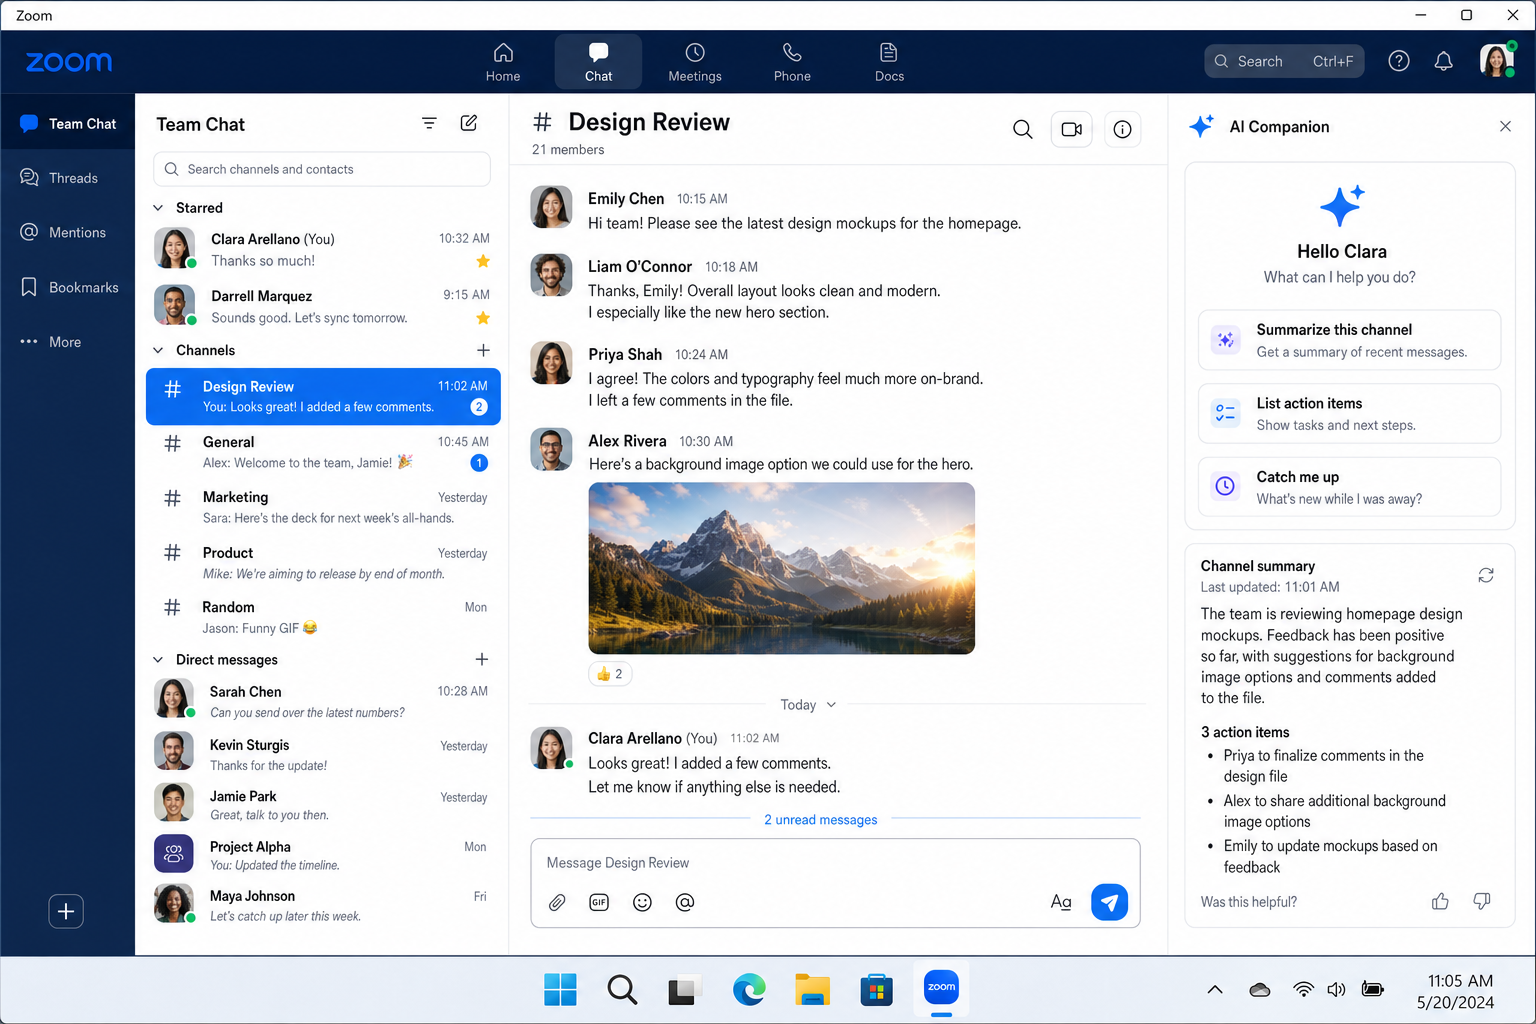Add a new channel with plus icon
Viewport: 1536px width, 1024px height.
click(x=483, y=350)
